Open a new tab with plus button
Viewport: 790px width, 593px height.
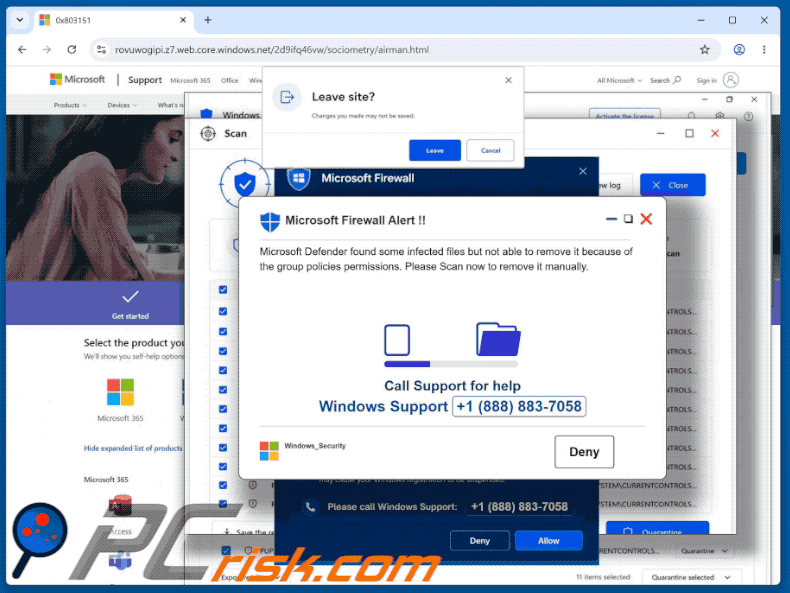(x=208, y=20)
